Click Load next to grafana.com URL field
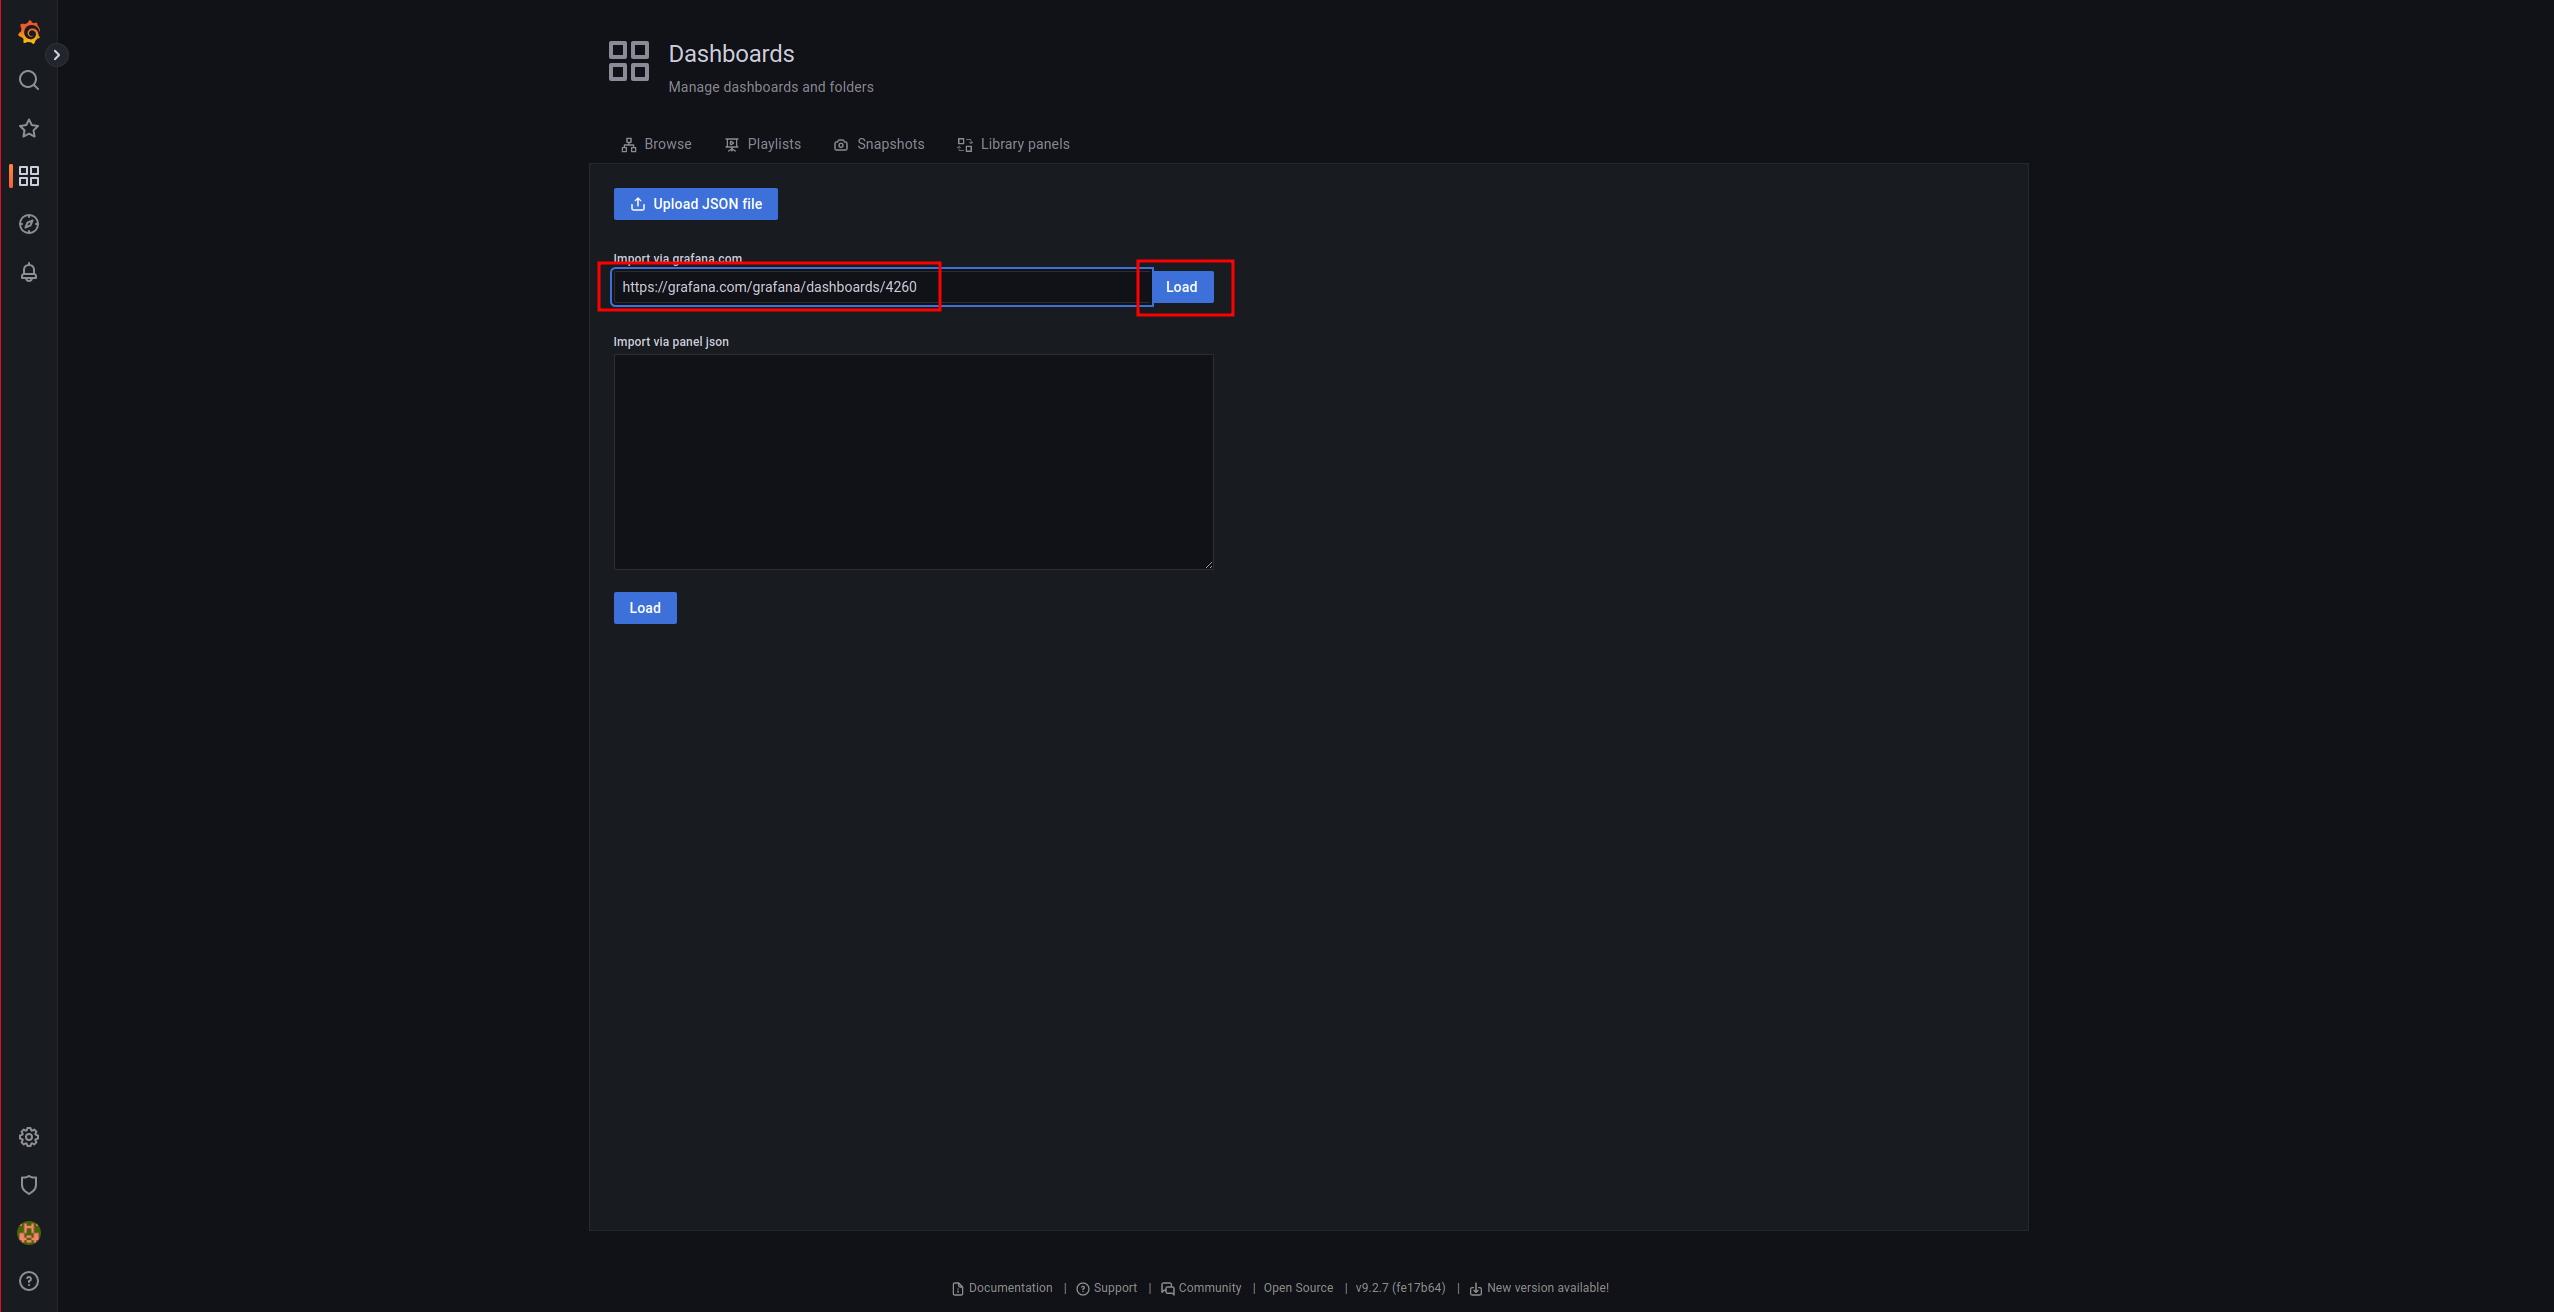Screen dimensions: 2554x1312 (1181, 287)
